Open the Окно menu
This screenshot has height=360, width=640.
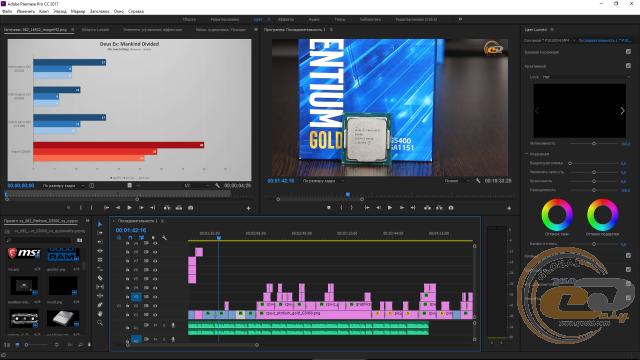coord(118,11)
